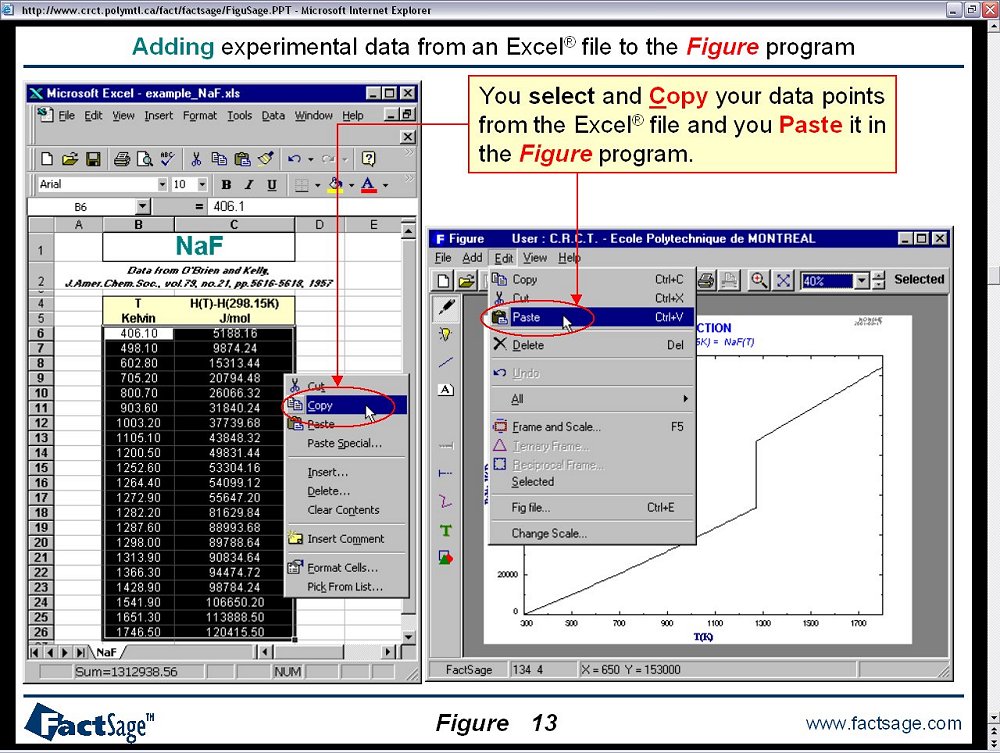Toggle Underline formatting in Excel

[x=272, y=185]
